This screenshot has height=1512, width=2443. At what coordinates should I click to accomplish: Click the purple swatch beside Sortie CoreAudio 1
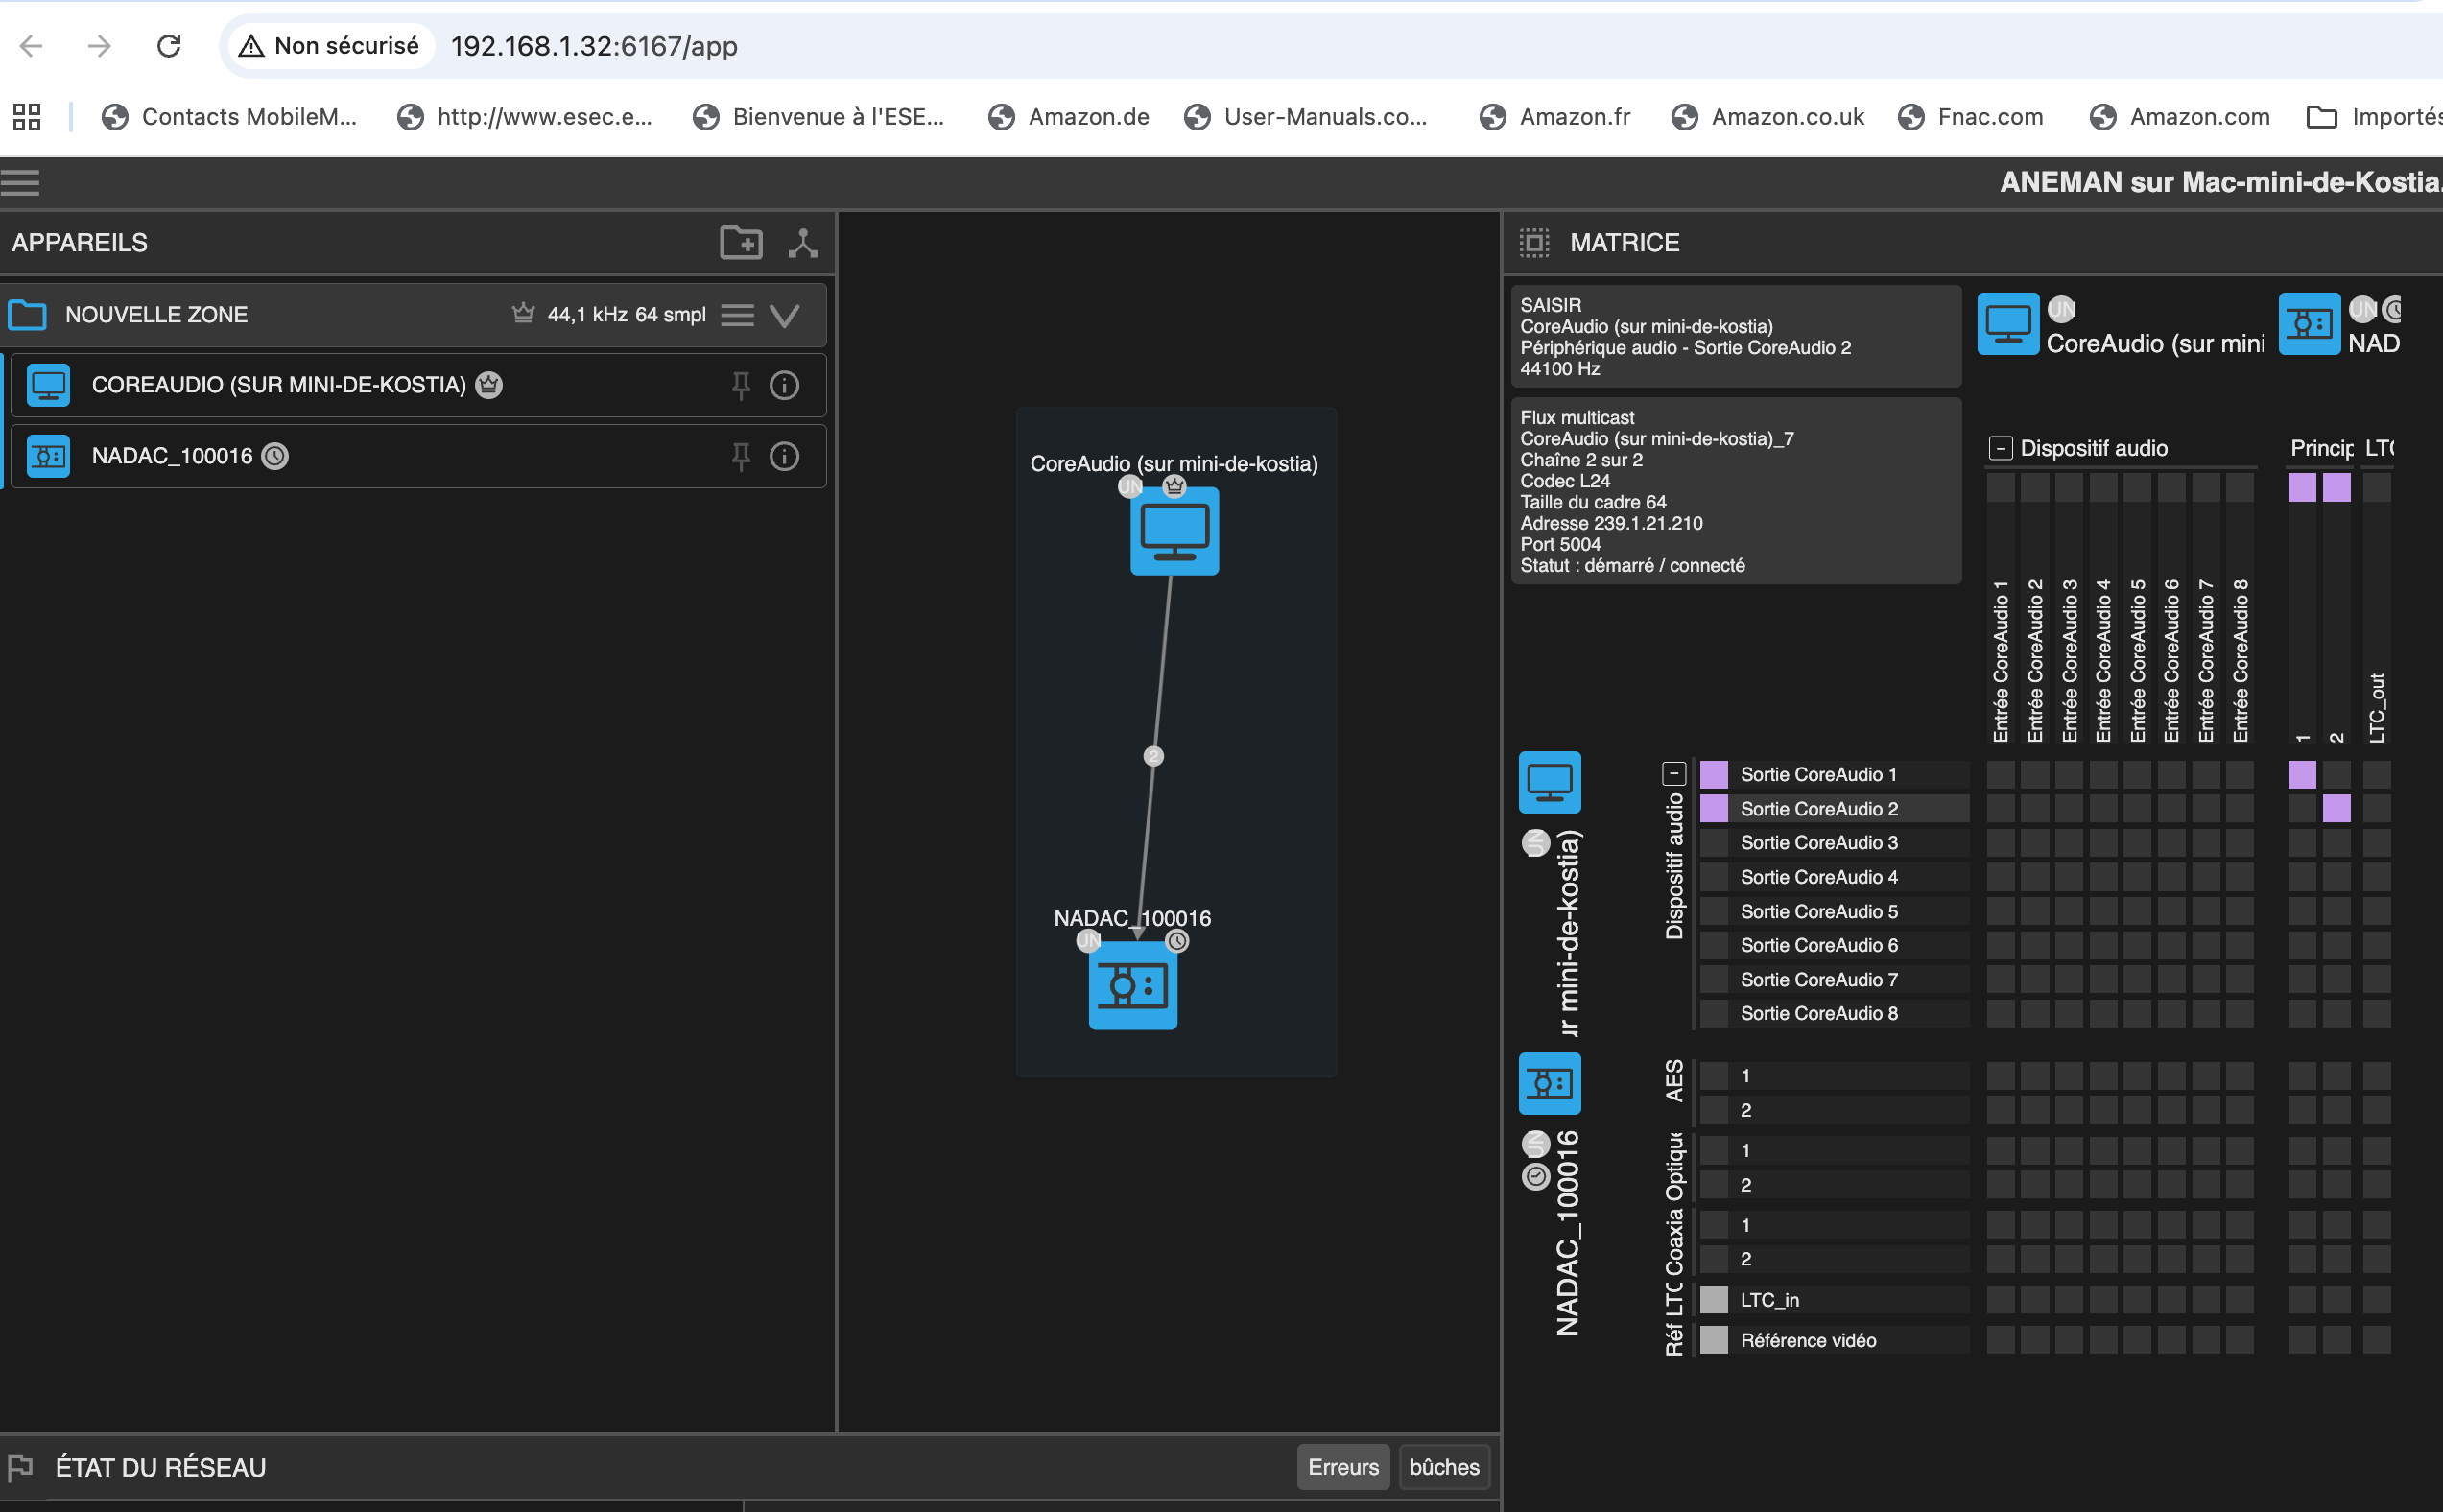click(1714, 775)
